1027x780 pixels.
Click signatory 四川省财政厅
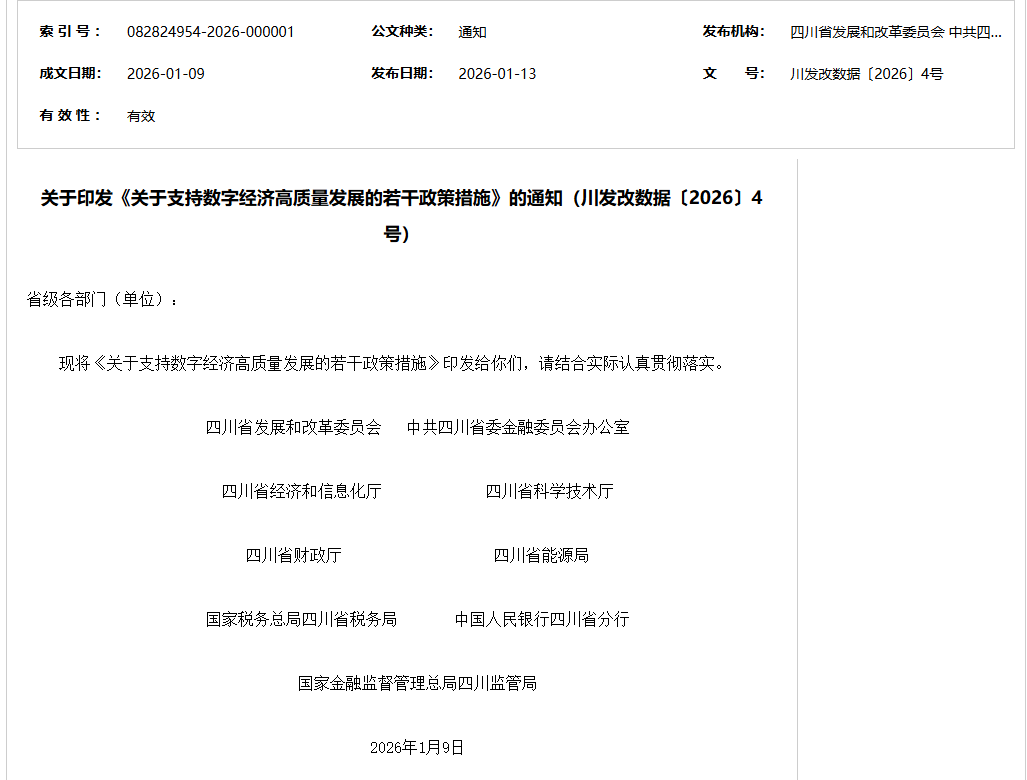click(x=293, y=555)
